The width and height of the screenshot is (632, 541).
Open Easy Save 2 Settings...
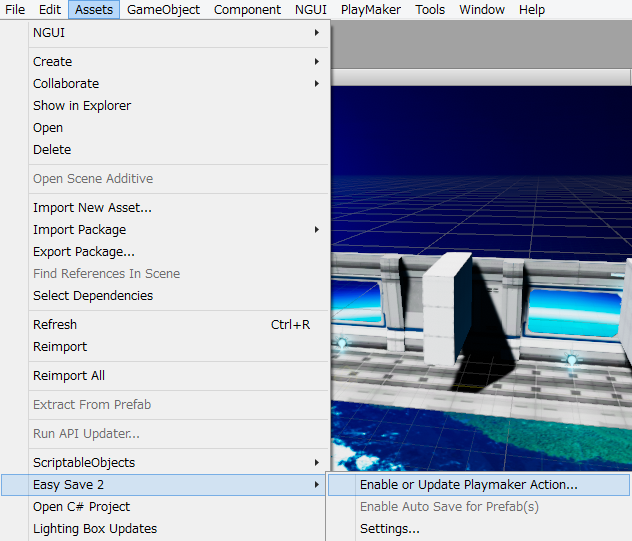[x=479, y=529]
